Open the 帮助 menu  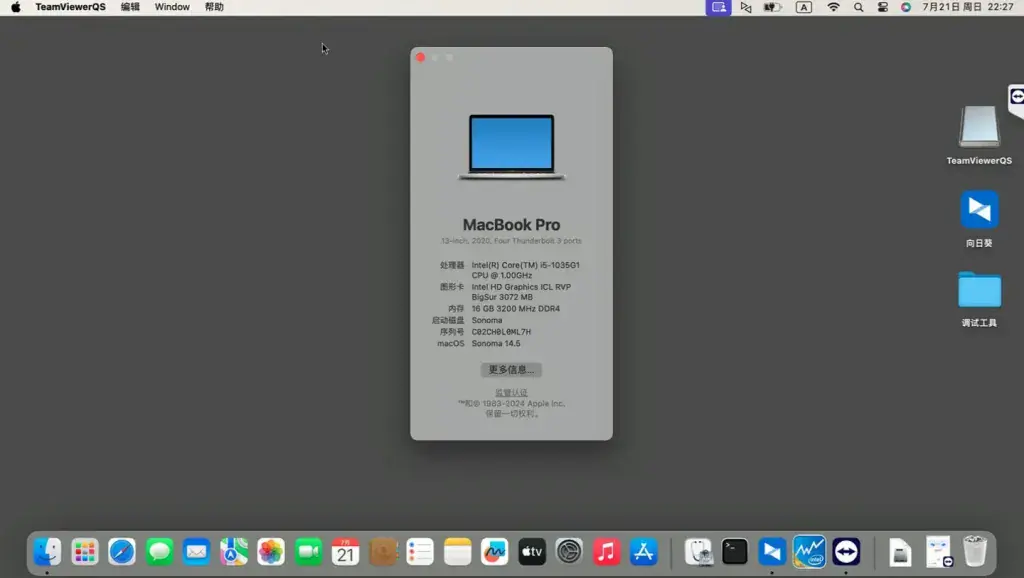pos(214,7)
